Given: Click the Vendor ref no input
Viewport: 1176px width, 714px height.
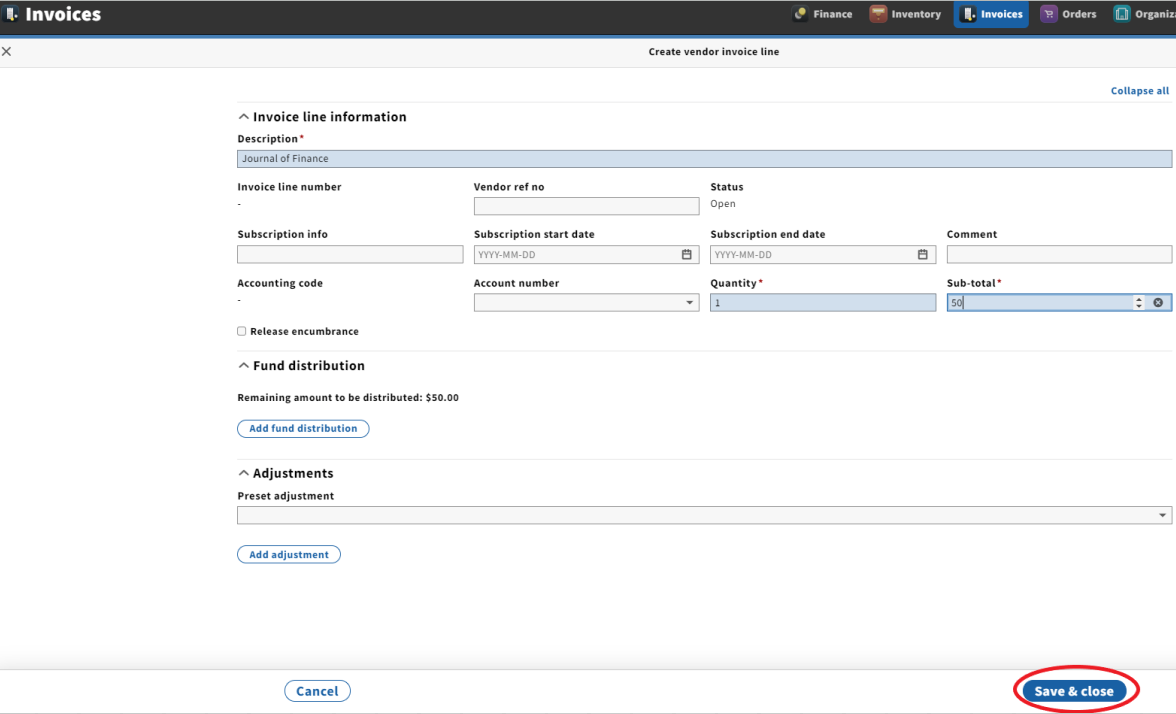Looking at the screenshot, I should tap(586, 206).
